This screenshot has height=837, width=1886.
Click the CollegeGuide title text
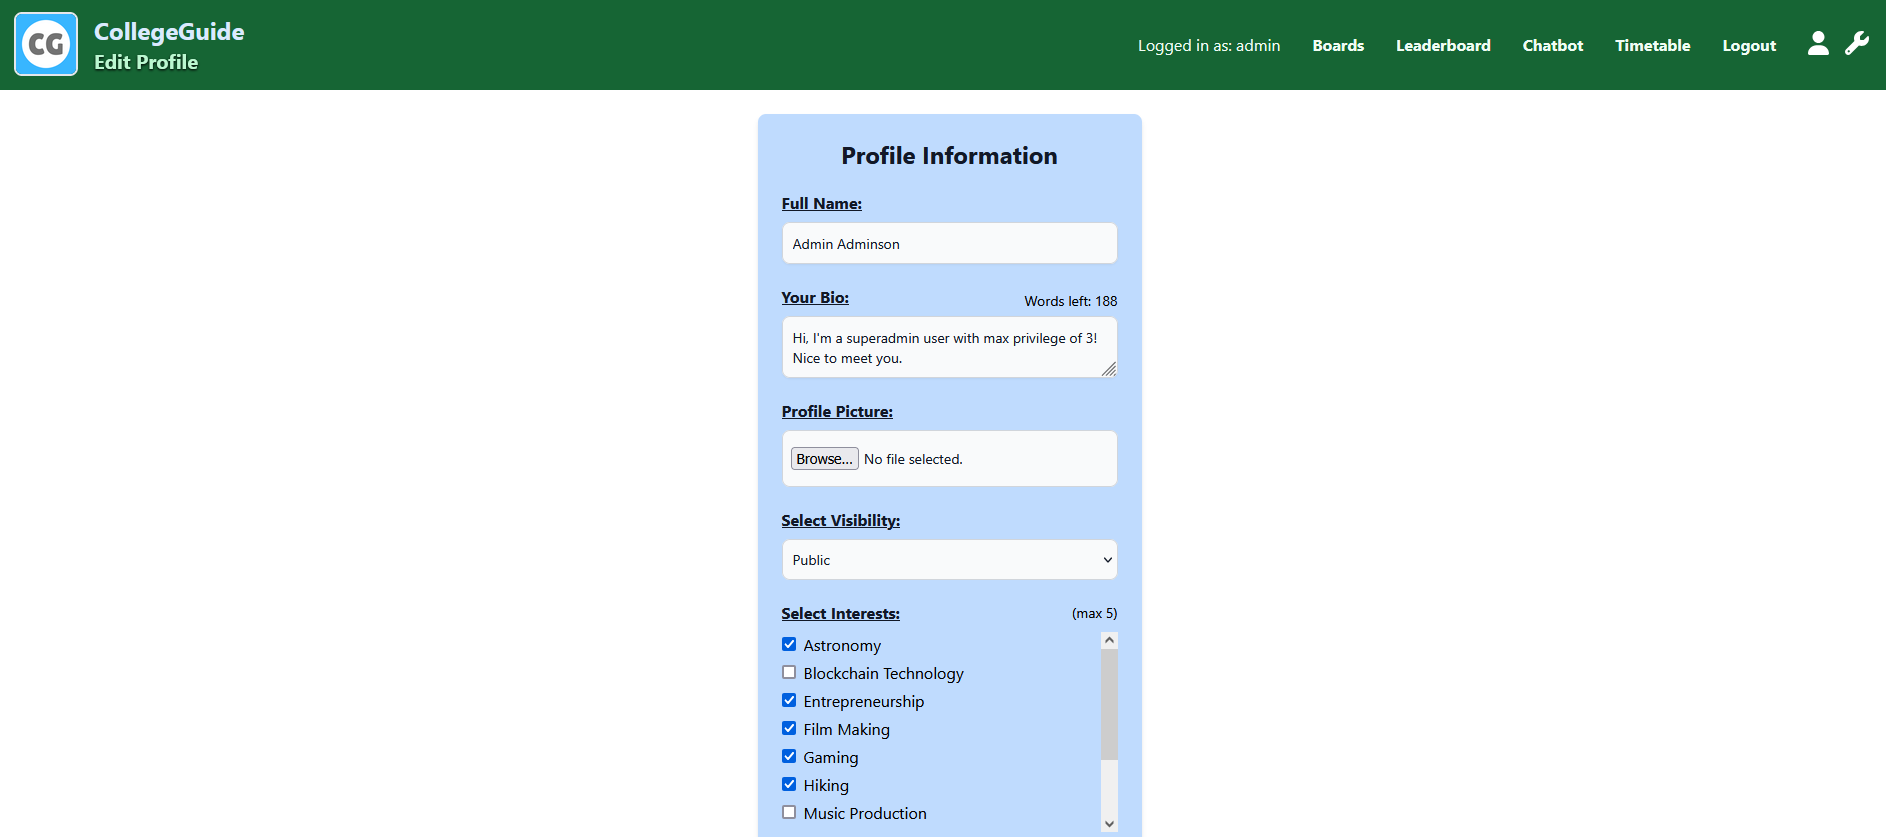pyautogui.click(x=169, y=32)
